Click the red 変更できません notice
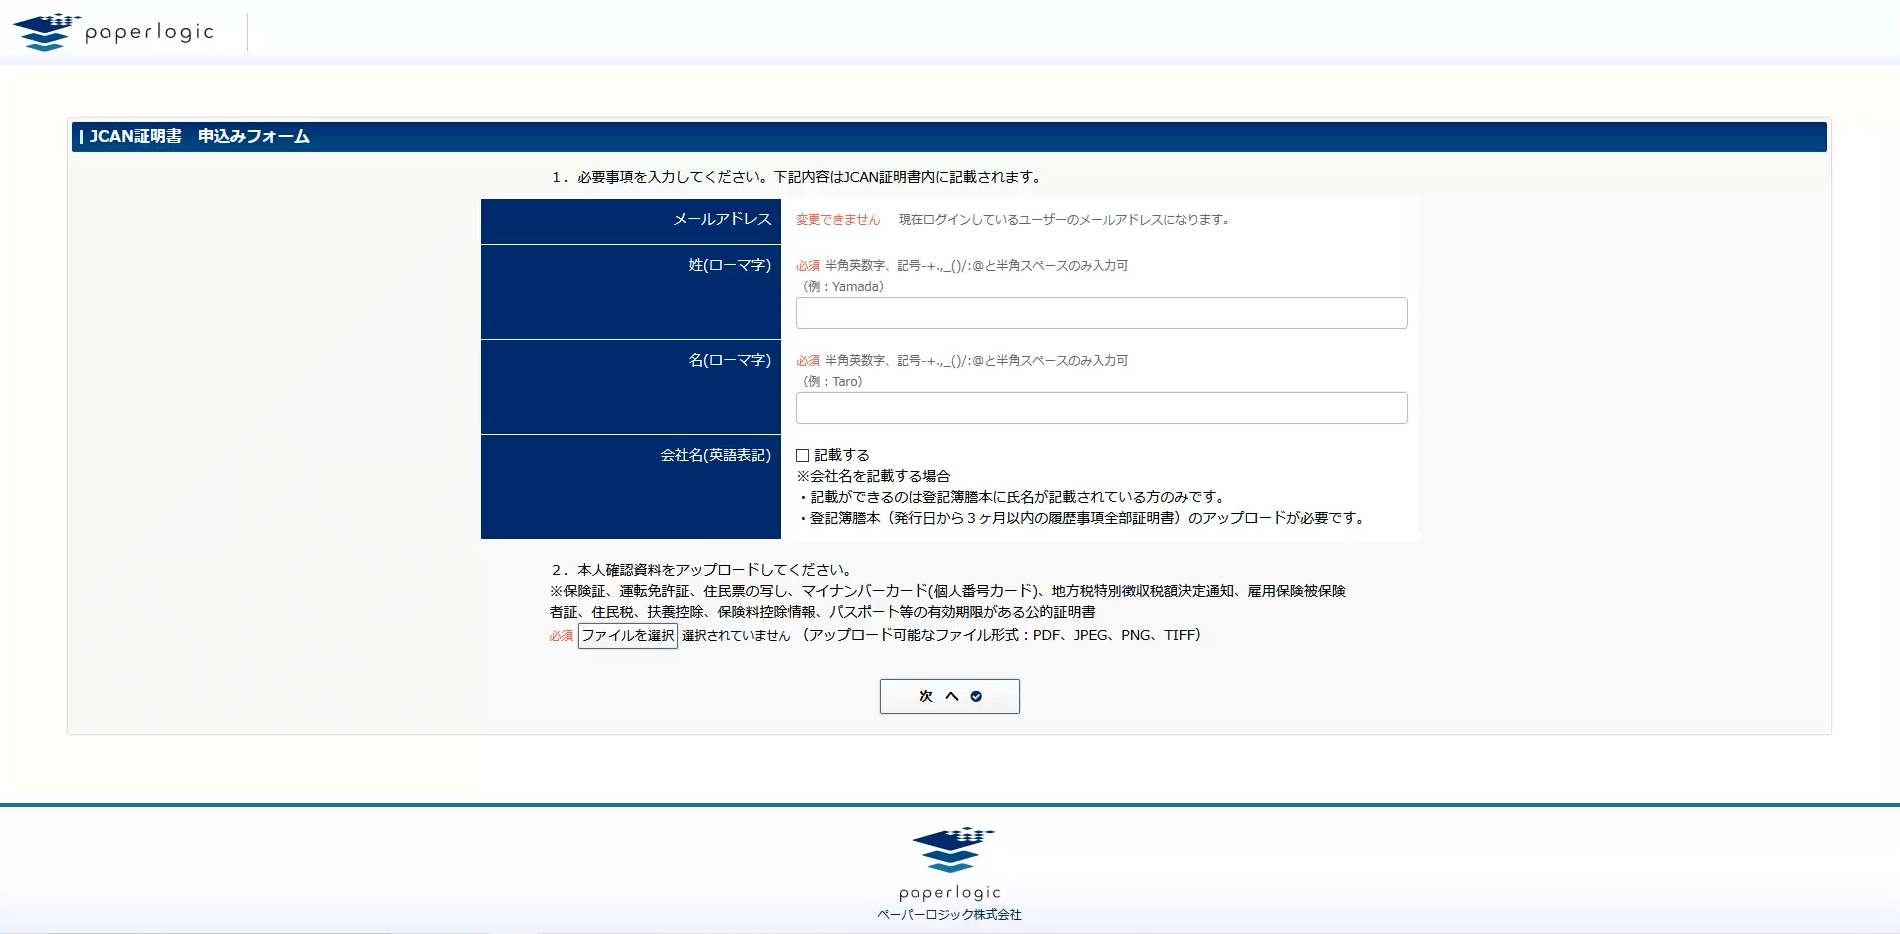This screenshot has height=934, width=1900. click(x=837, y=220)
